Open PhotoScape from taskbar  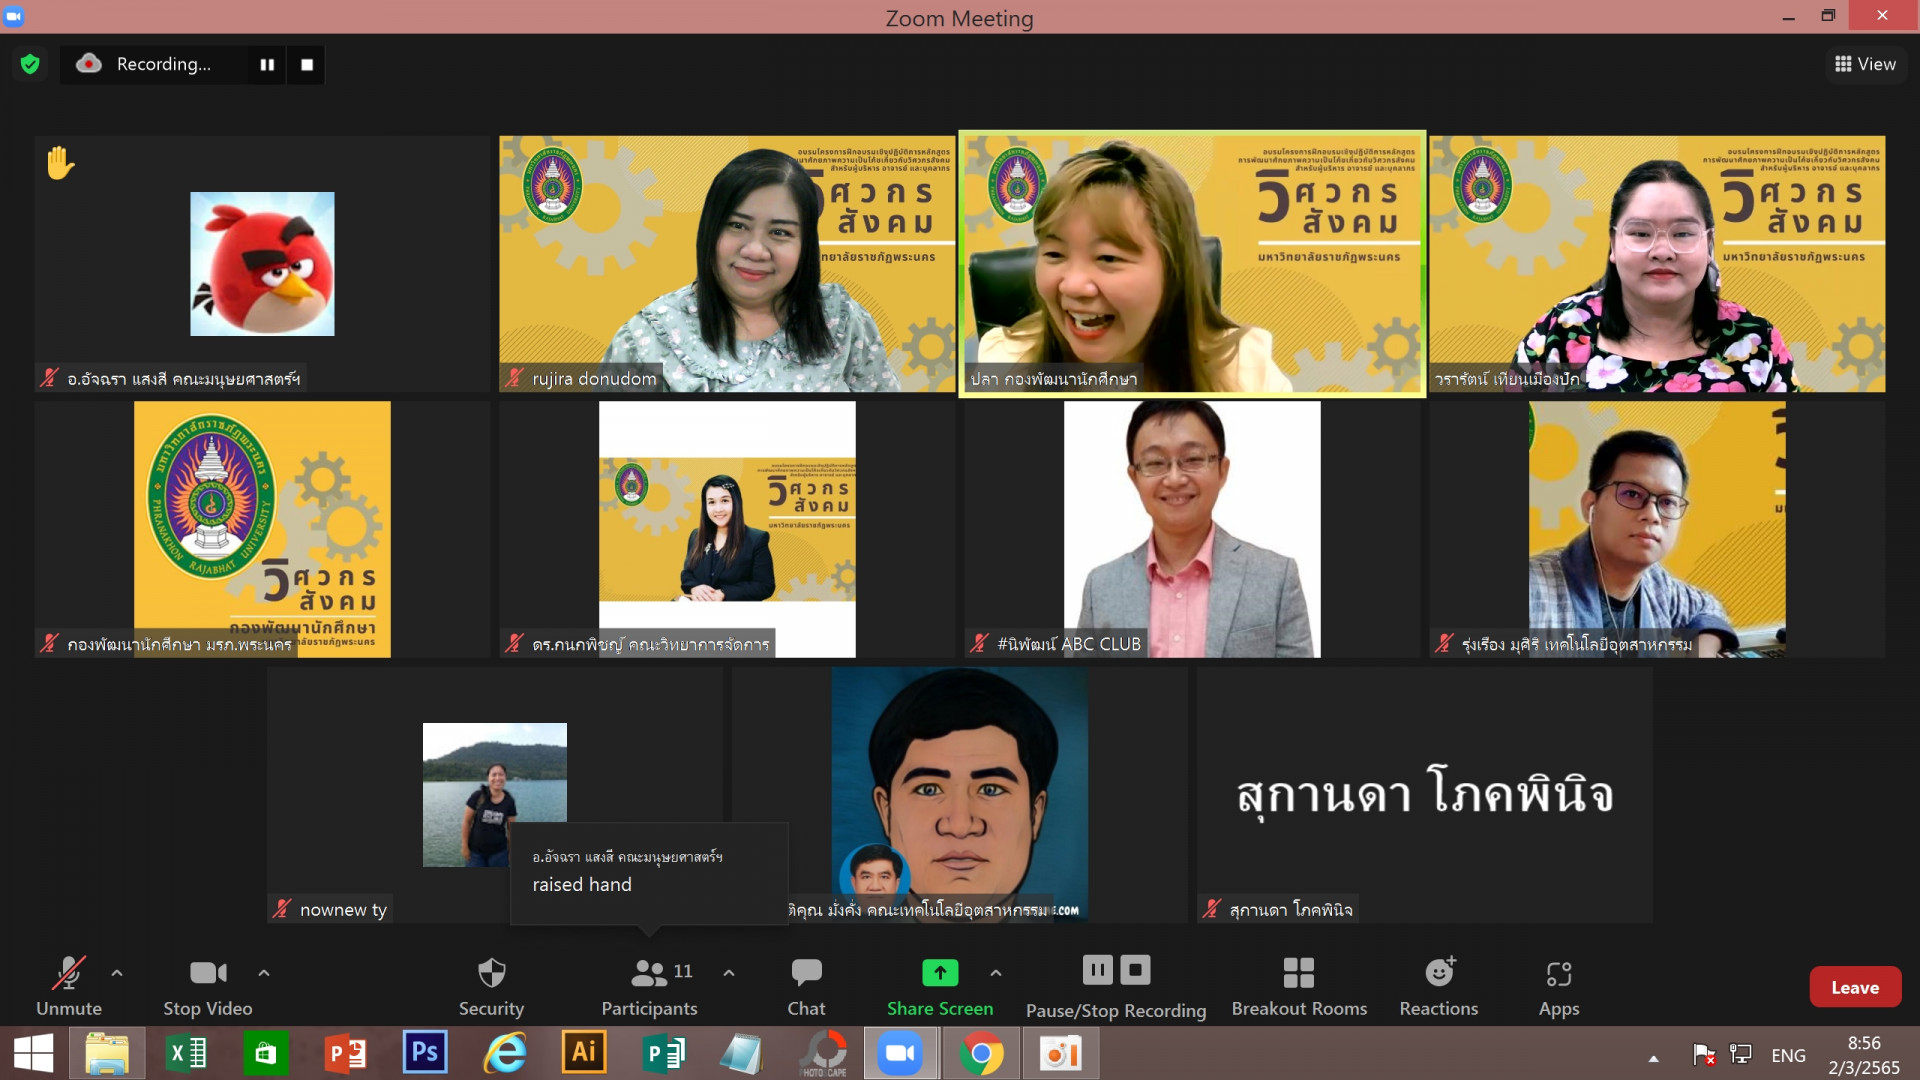pyautogui.click(x=824, y=1054)
